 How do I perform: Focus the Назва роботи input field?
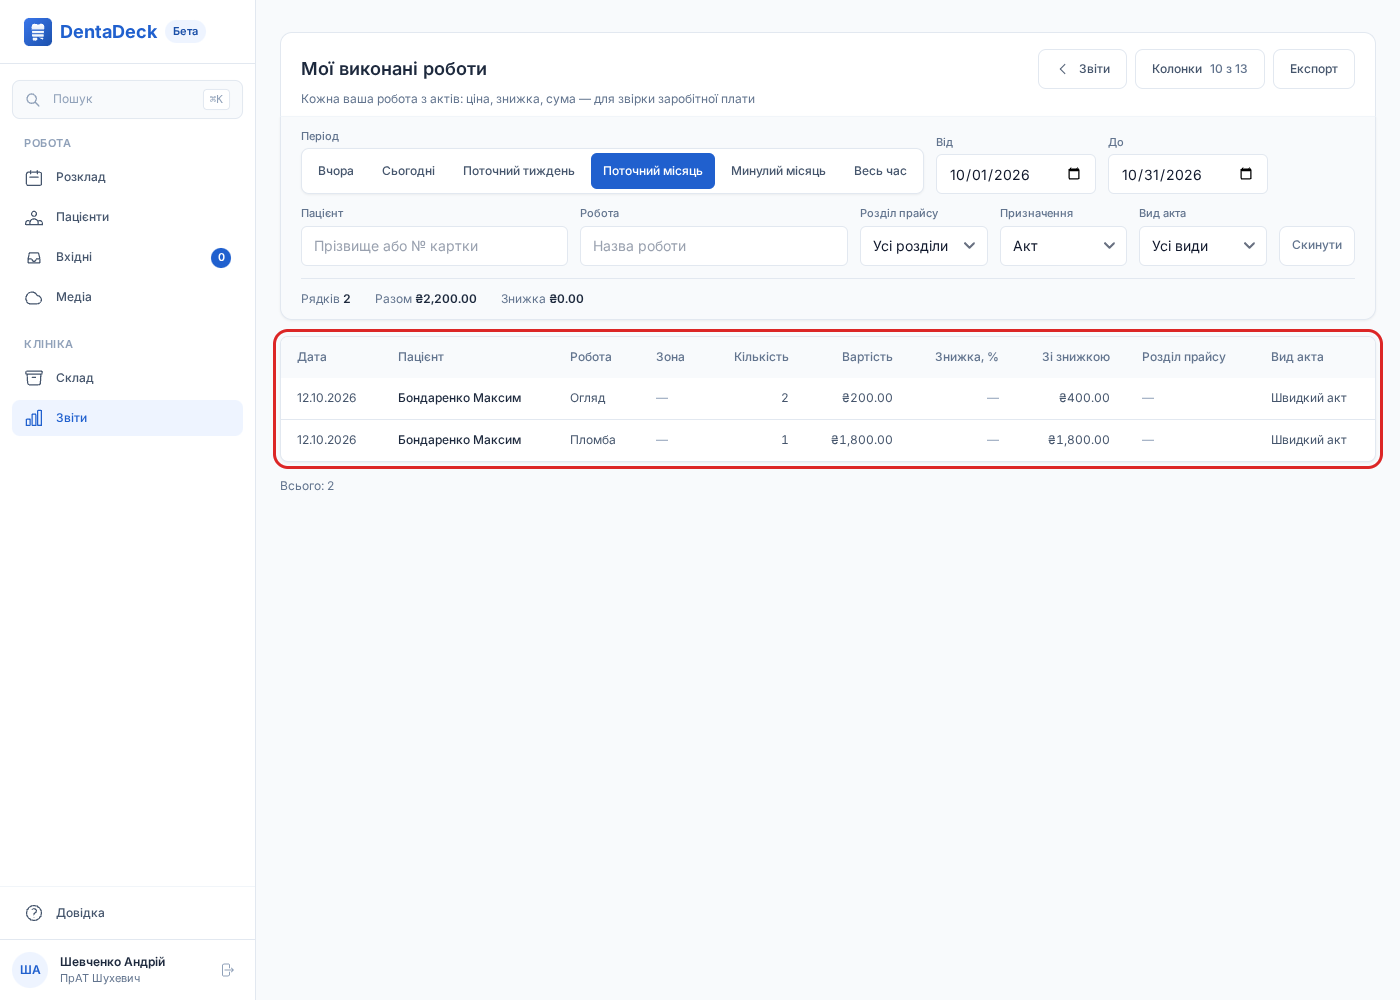click(x=714, y=246)
